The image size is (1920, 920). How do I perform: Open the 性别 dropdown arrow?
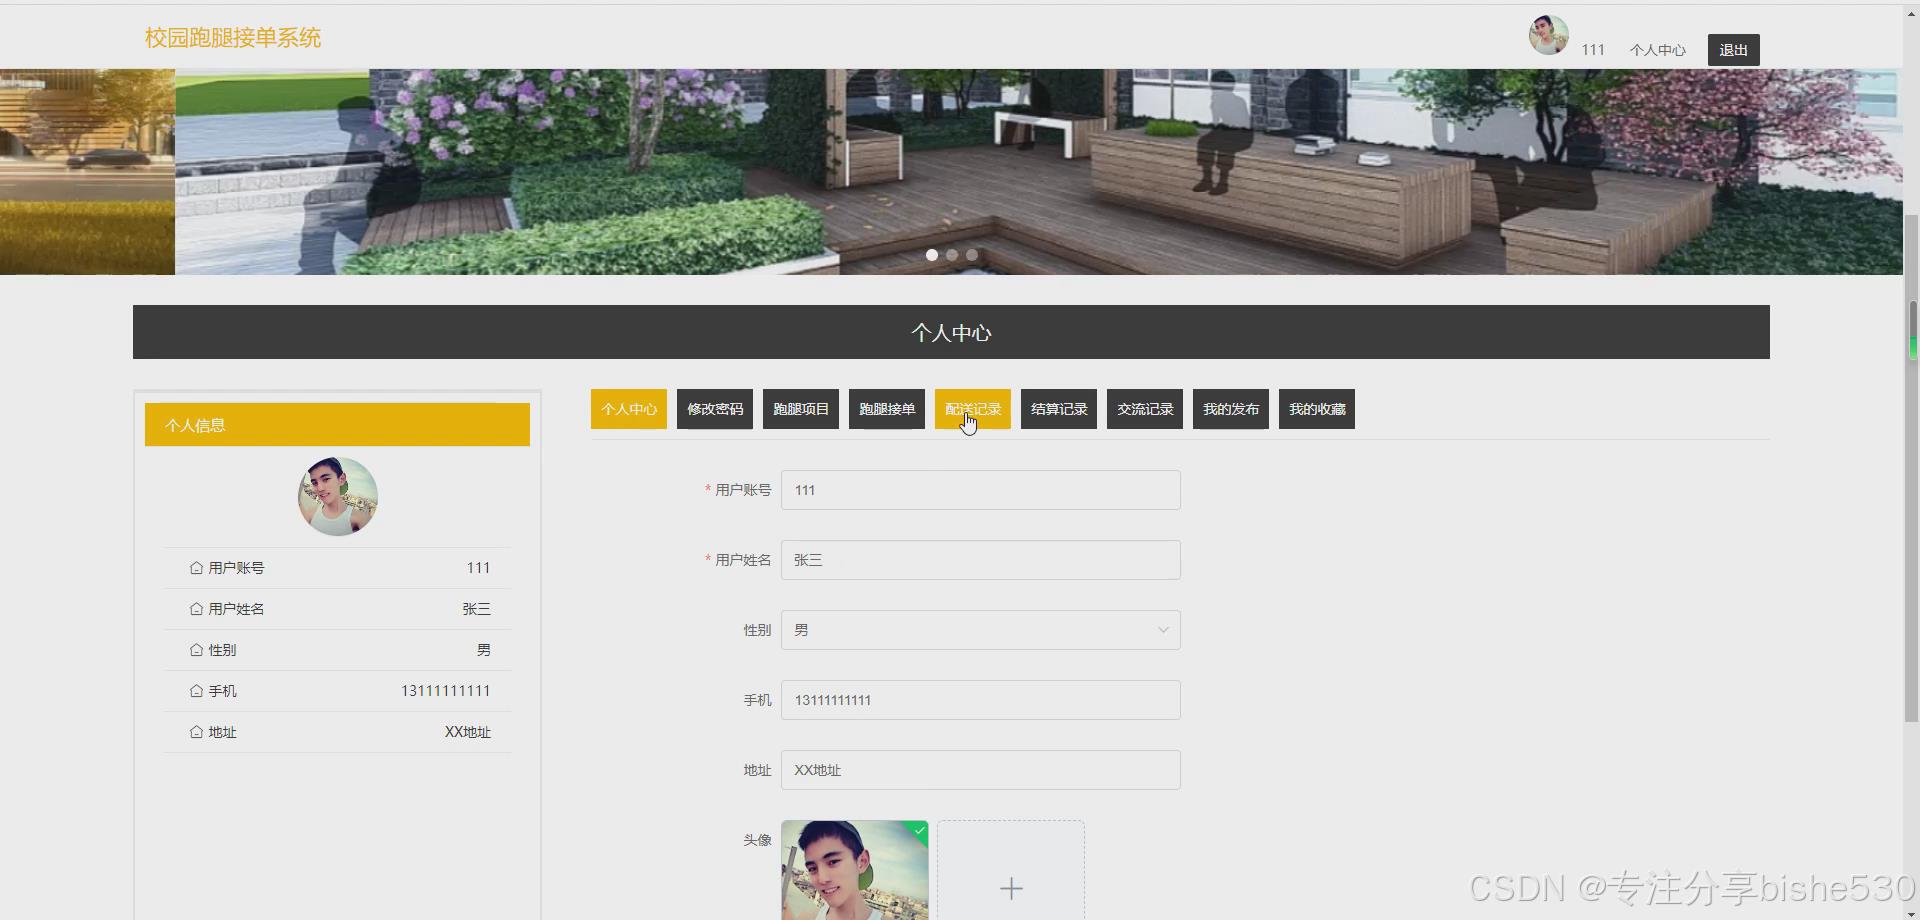pyautogui.click(x=1163, y=630)
